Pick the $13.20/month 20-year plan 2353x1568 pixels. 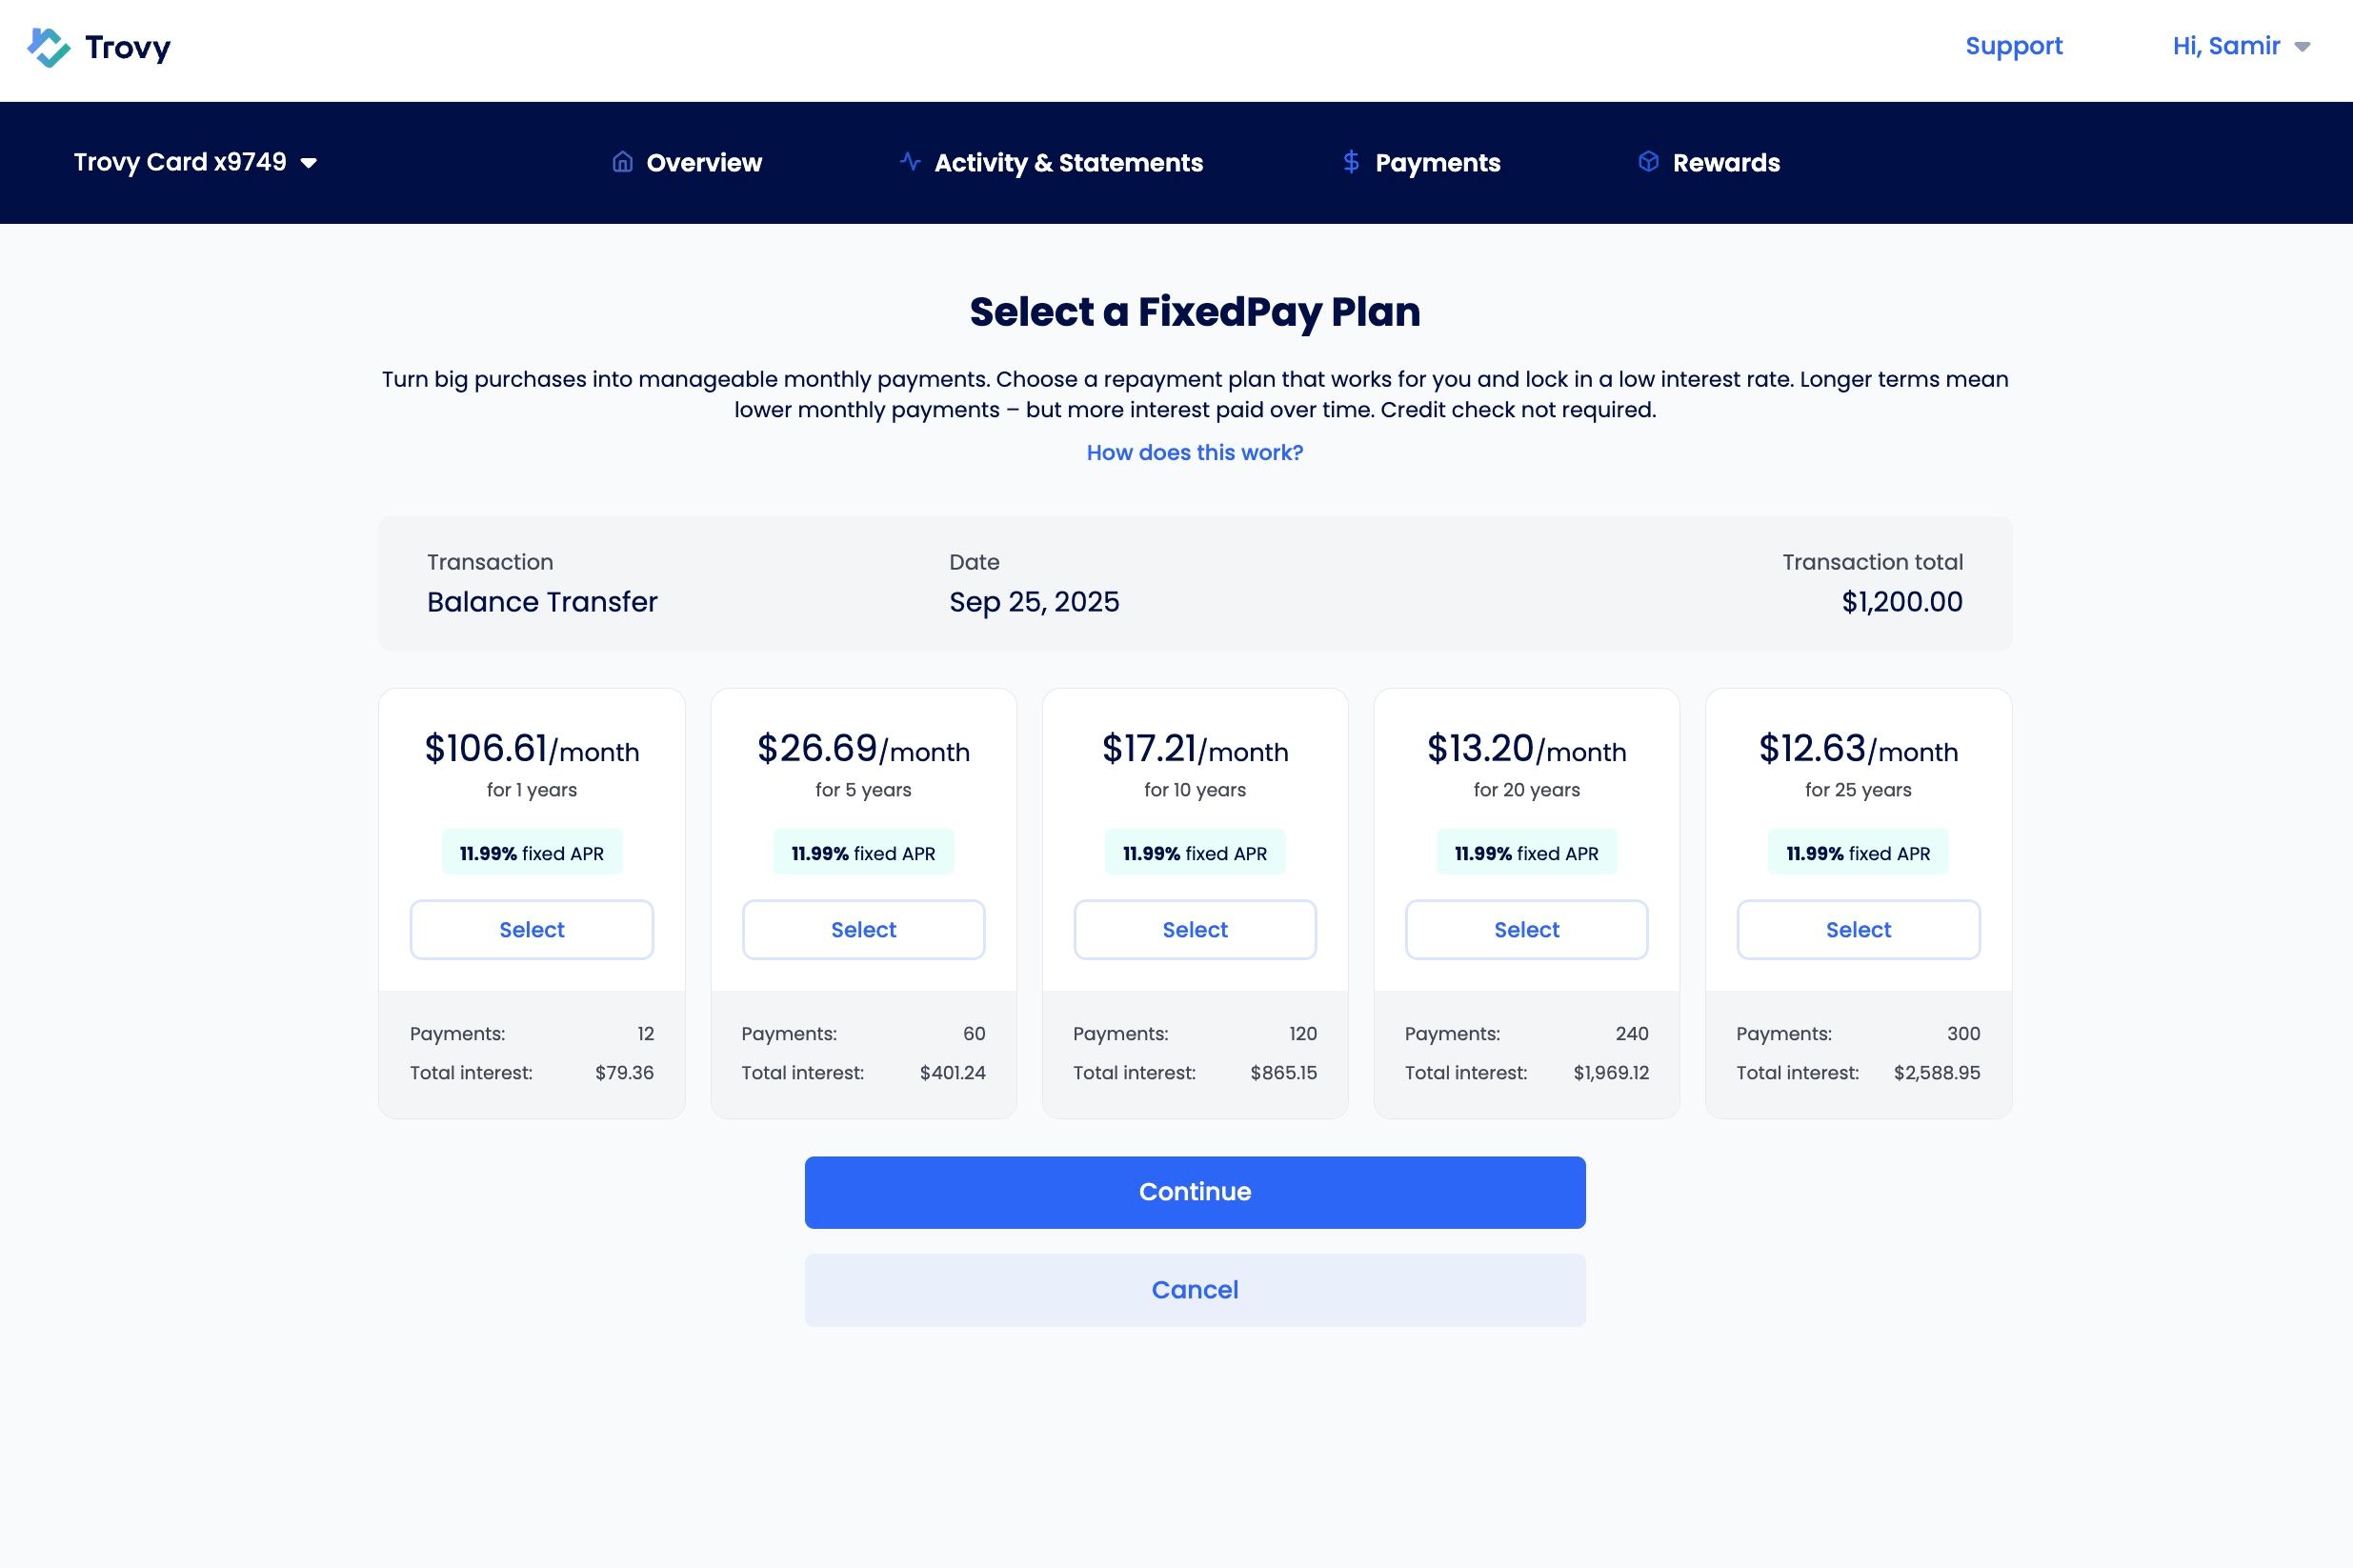pos(1526,929)
